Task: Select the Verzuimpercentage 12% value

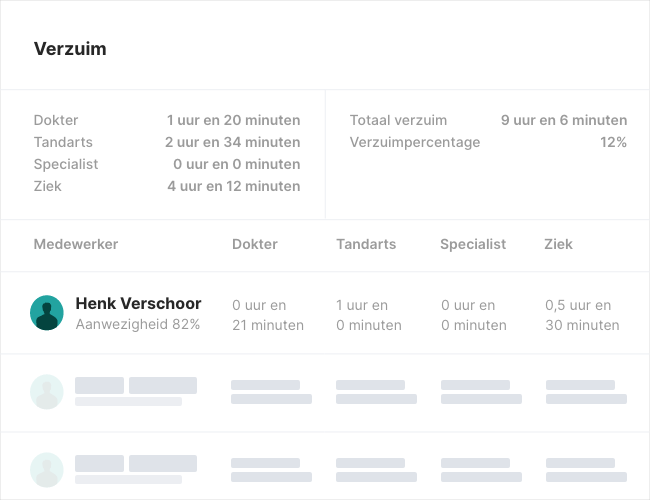Action: 613,142
